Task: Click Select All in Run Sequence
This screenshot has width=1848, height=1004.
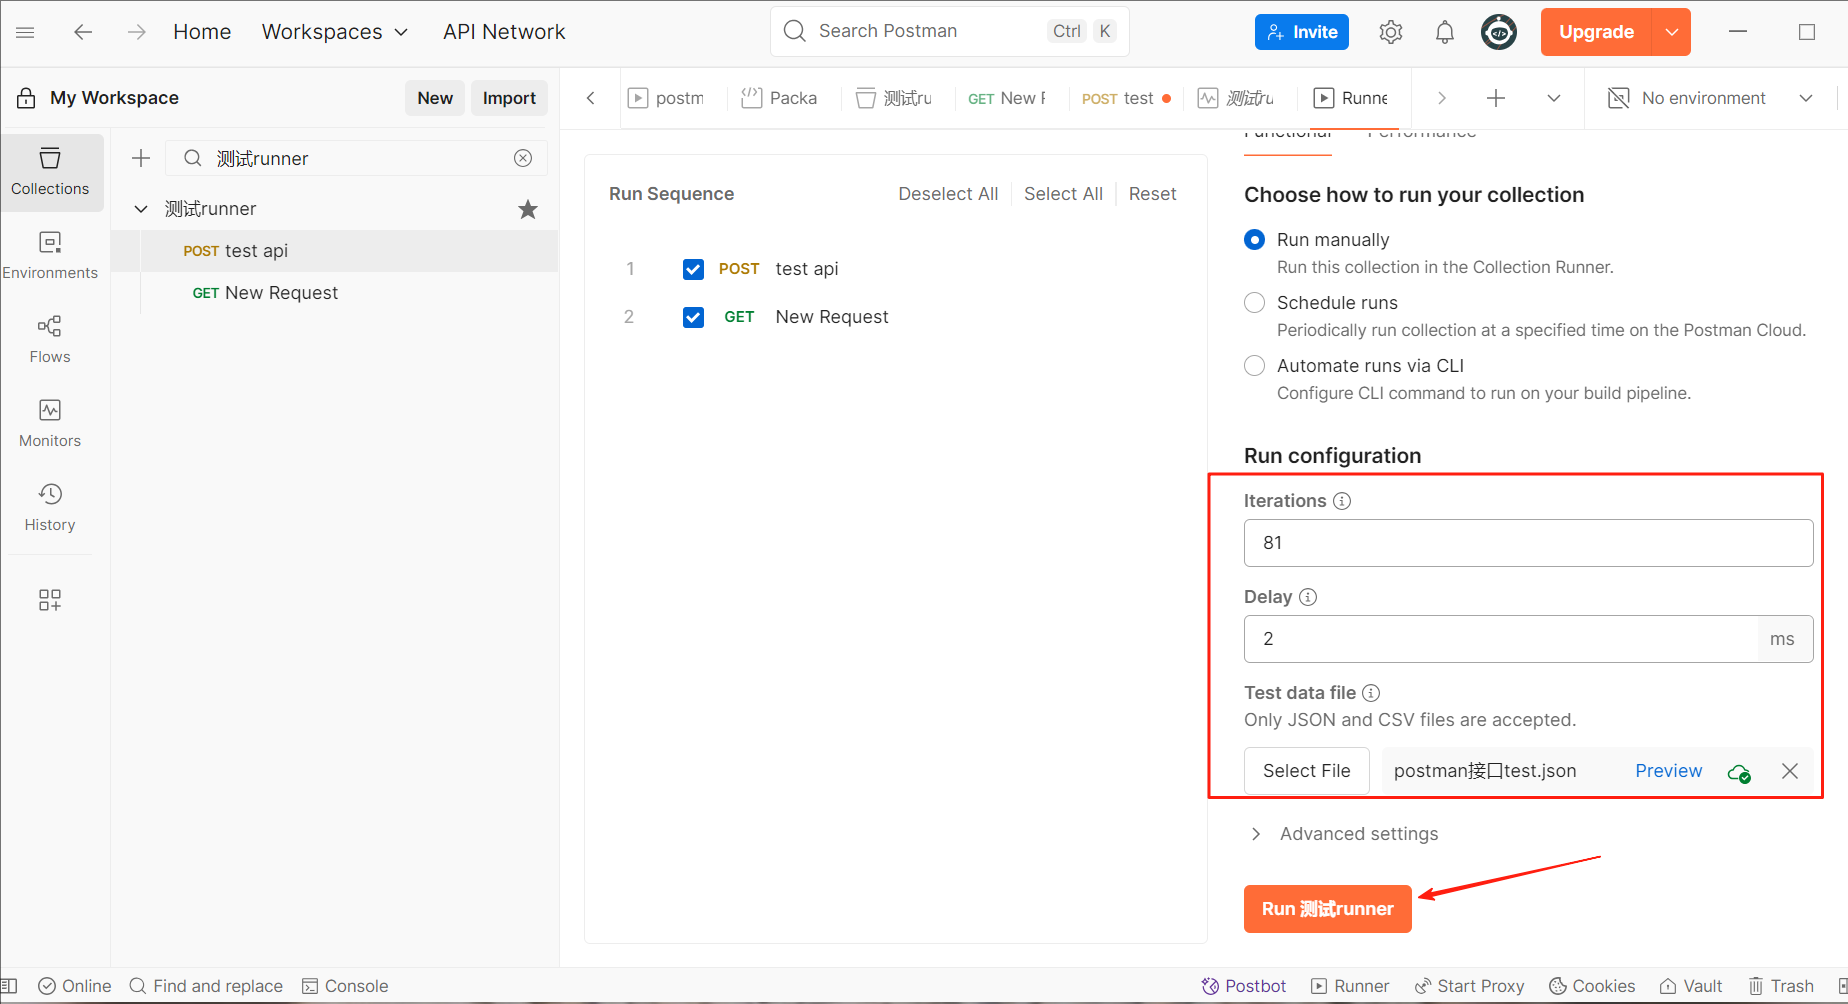Action: point(1063,194)
